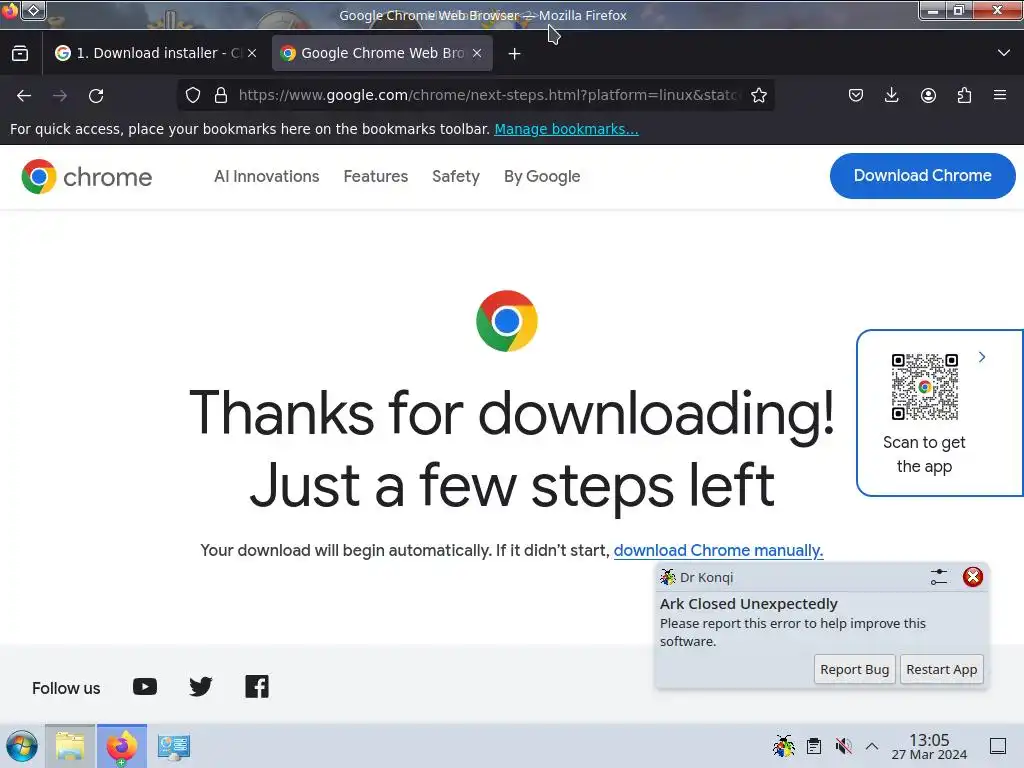This screenshot has height=768, width=1024.
Task: Open tracking protection shield icon
Action: tap(193, 95)
